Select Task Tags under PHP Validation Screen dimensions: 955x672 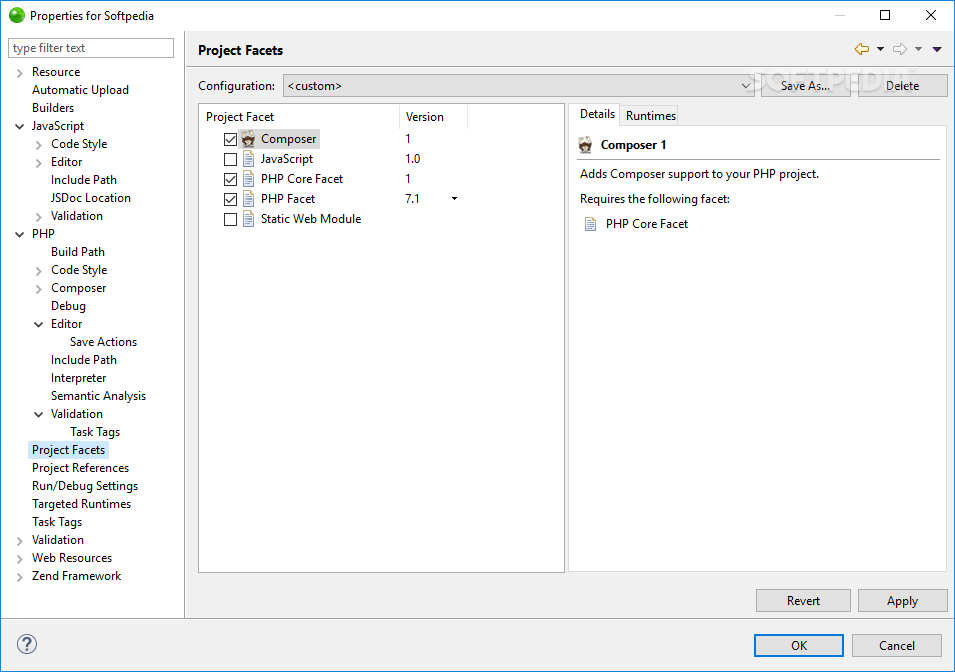(95, 432)
